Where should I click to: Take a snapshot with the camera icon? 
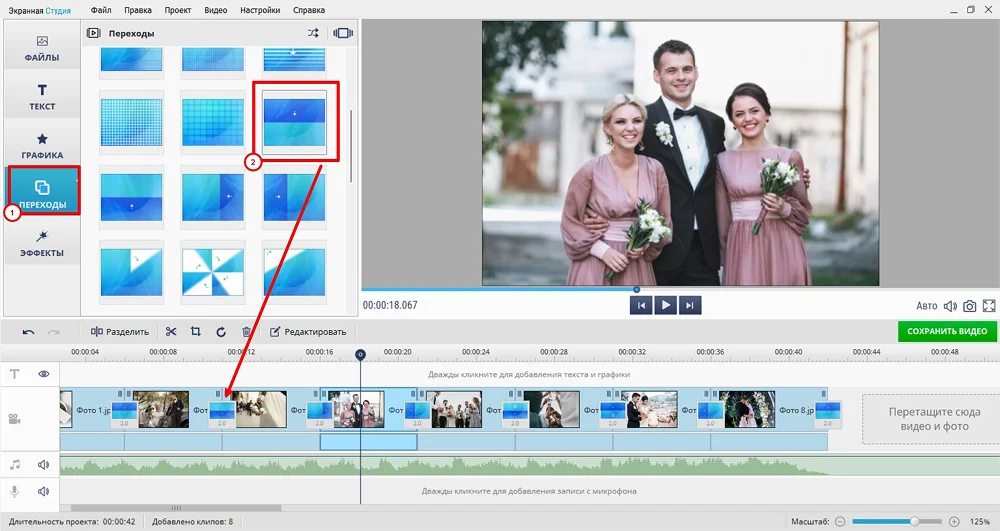[969, 306]
